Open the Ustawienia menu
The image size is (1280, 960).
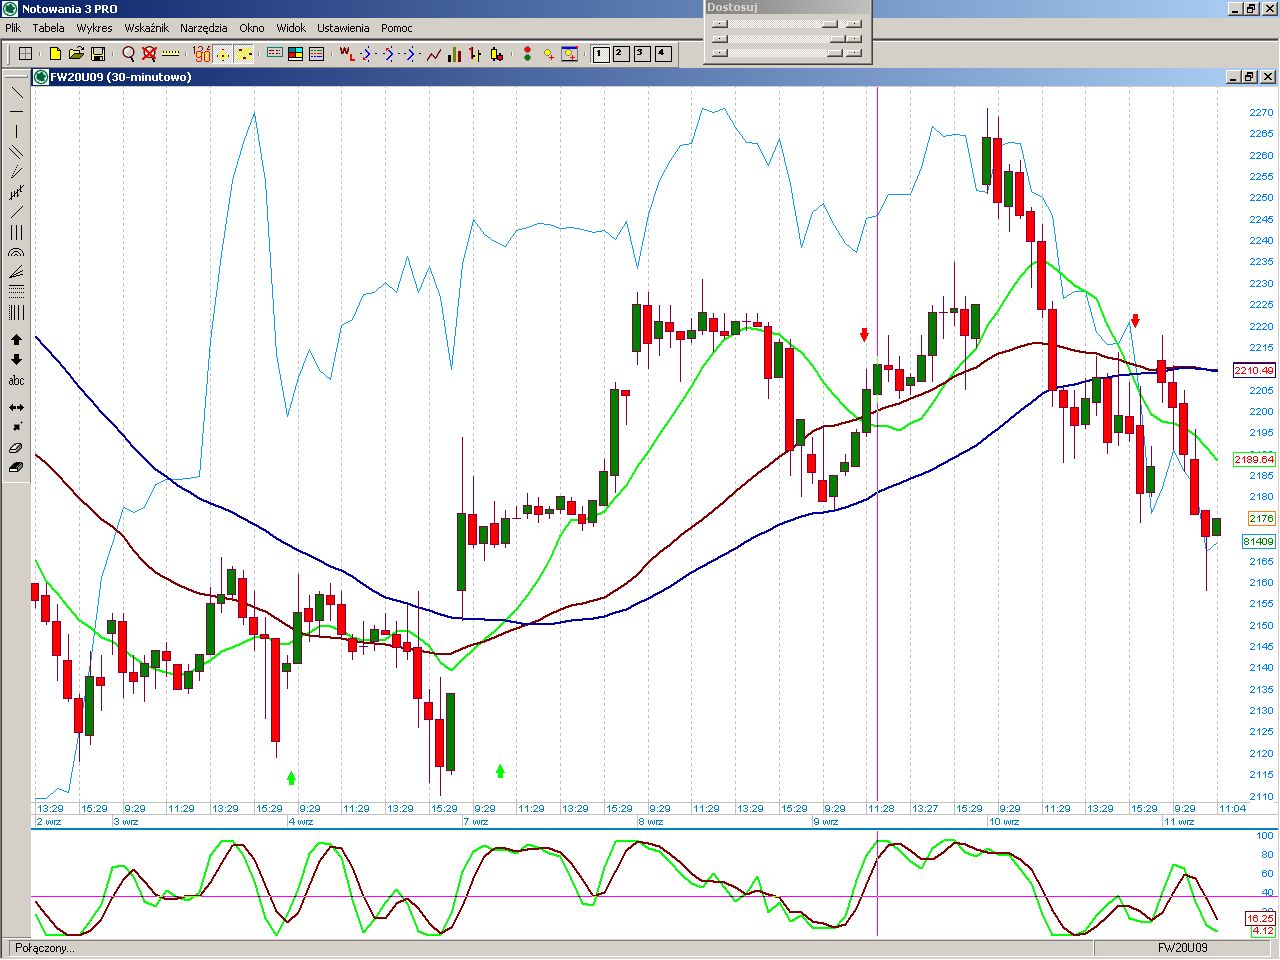[x=343, y=28]
